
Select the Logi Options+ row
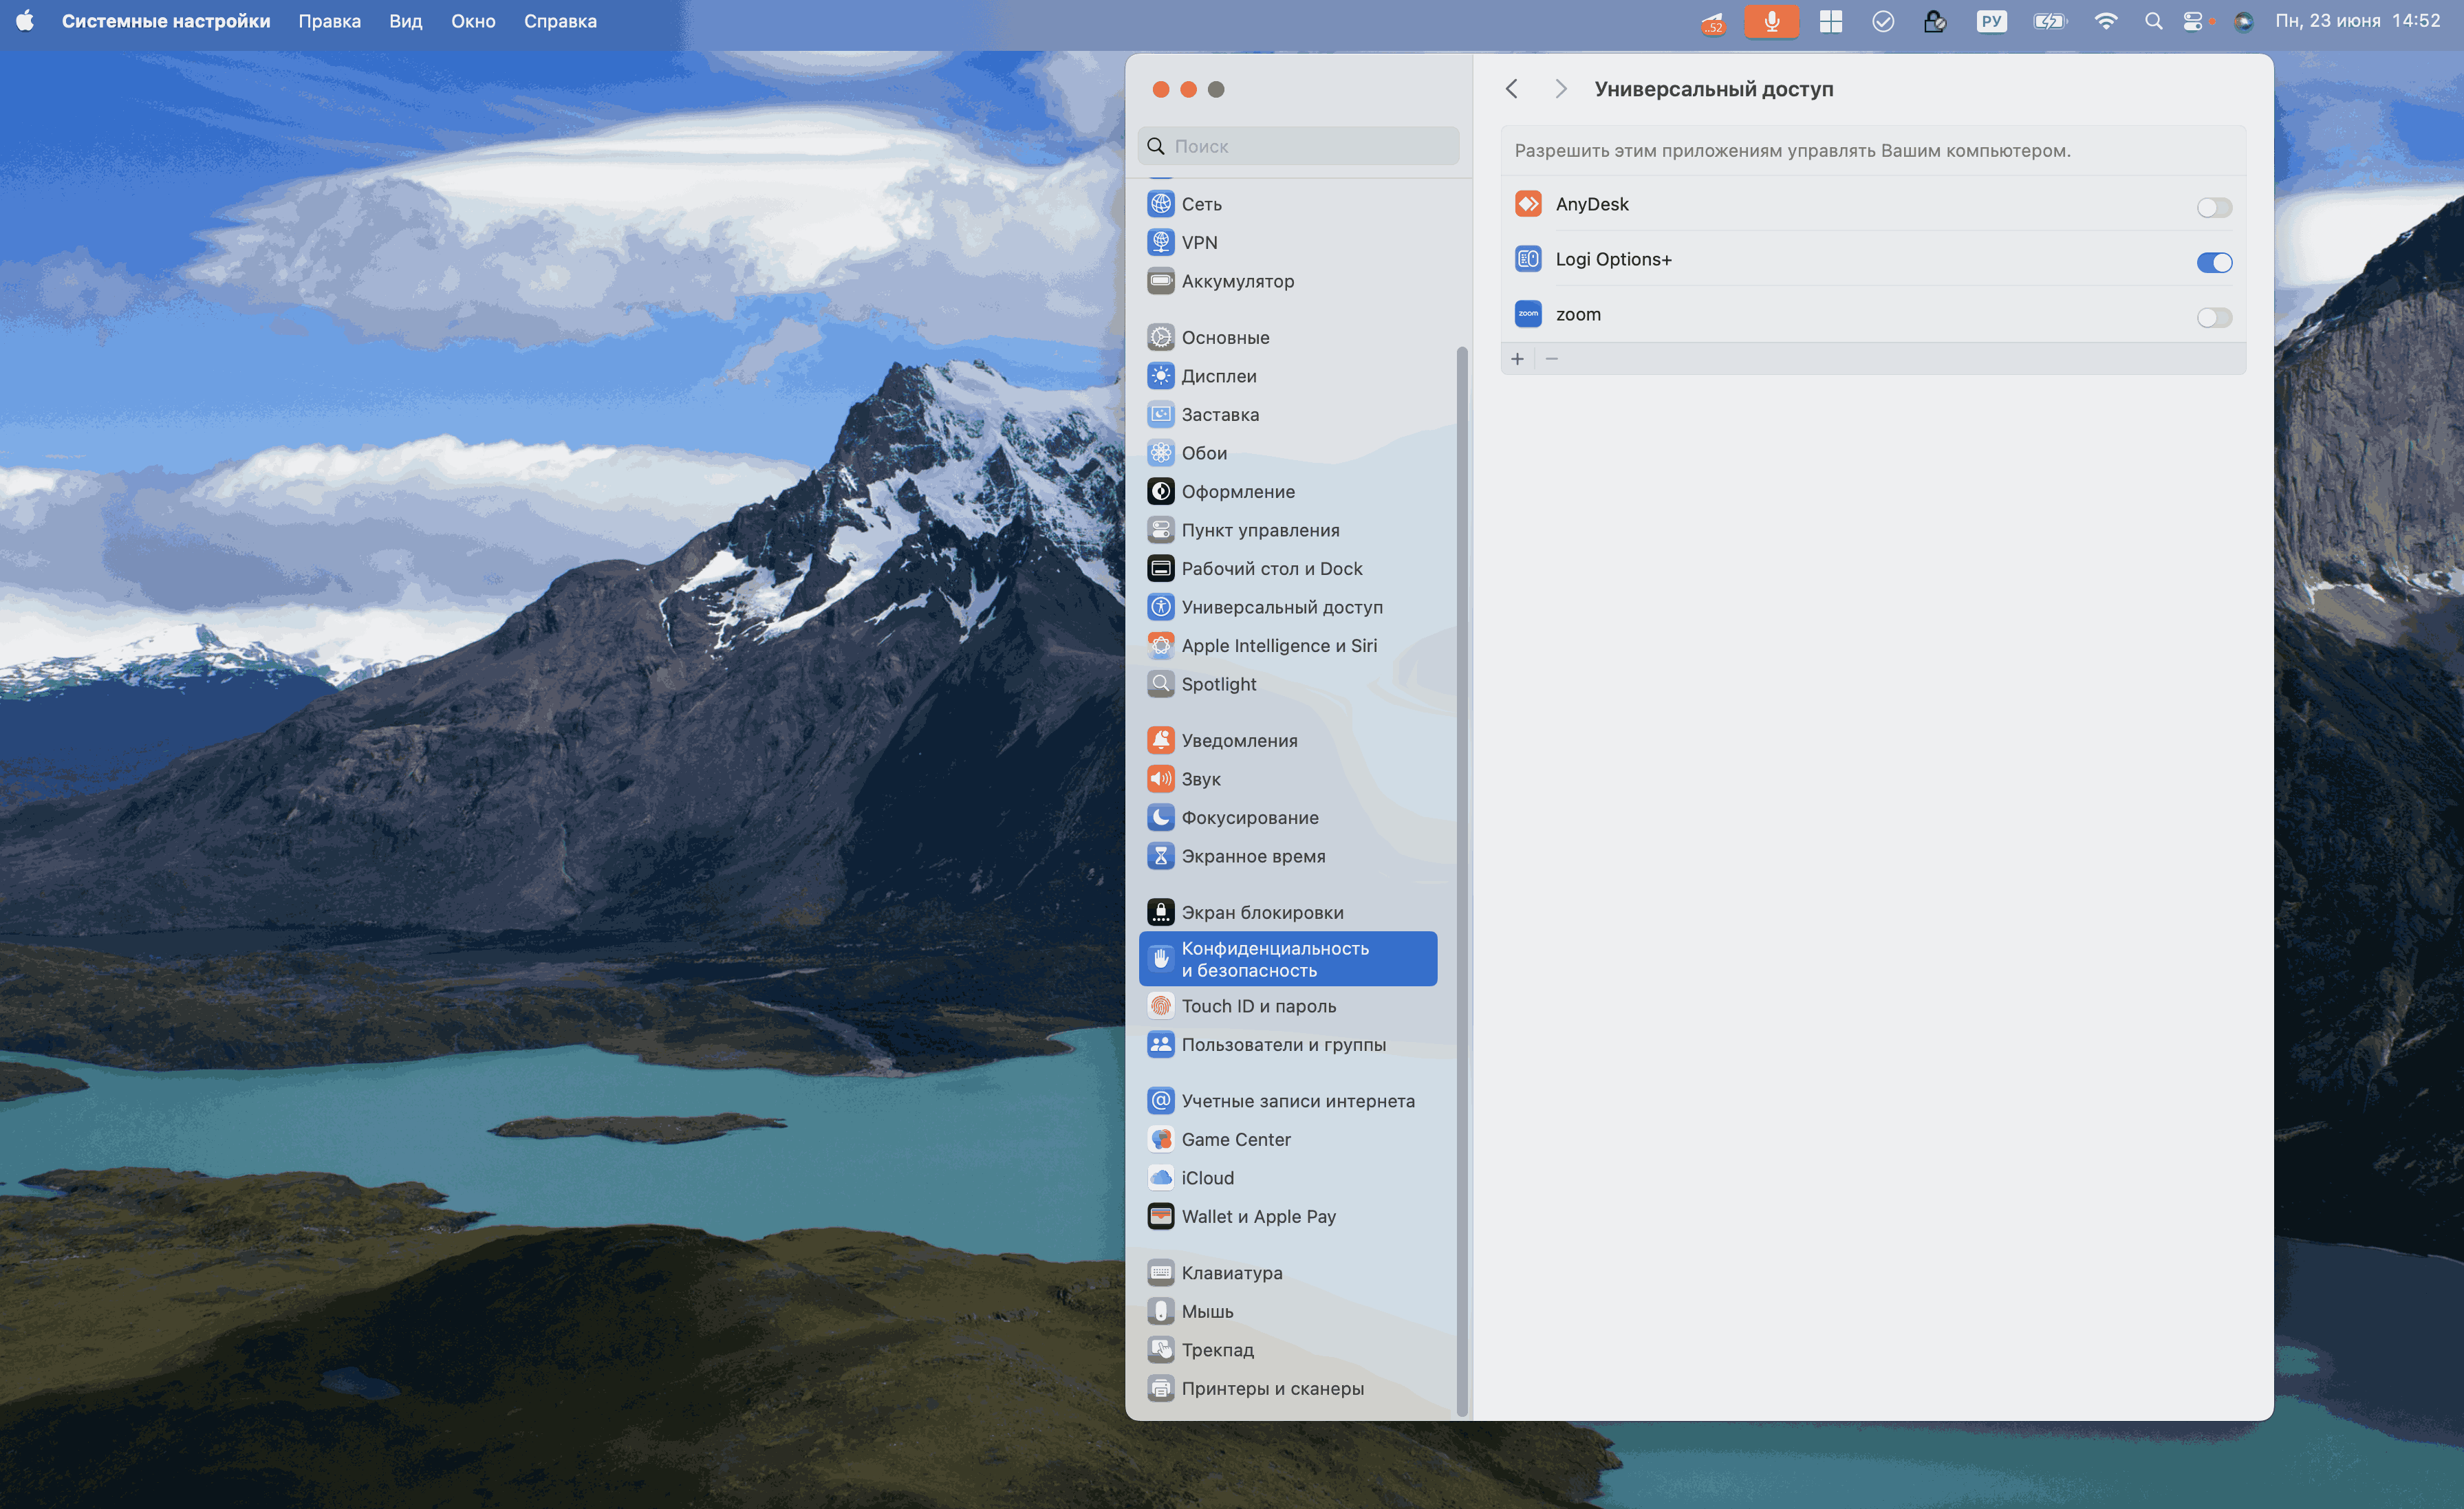(1872, 259)
